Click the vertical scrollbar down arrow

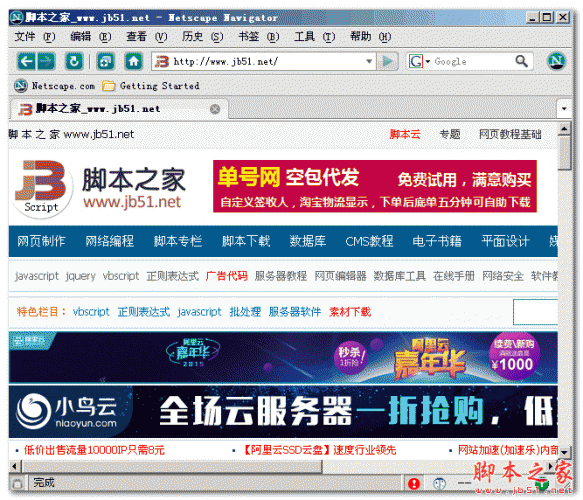pyautogui.click(x=564, y=452)
